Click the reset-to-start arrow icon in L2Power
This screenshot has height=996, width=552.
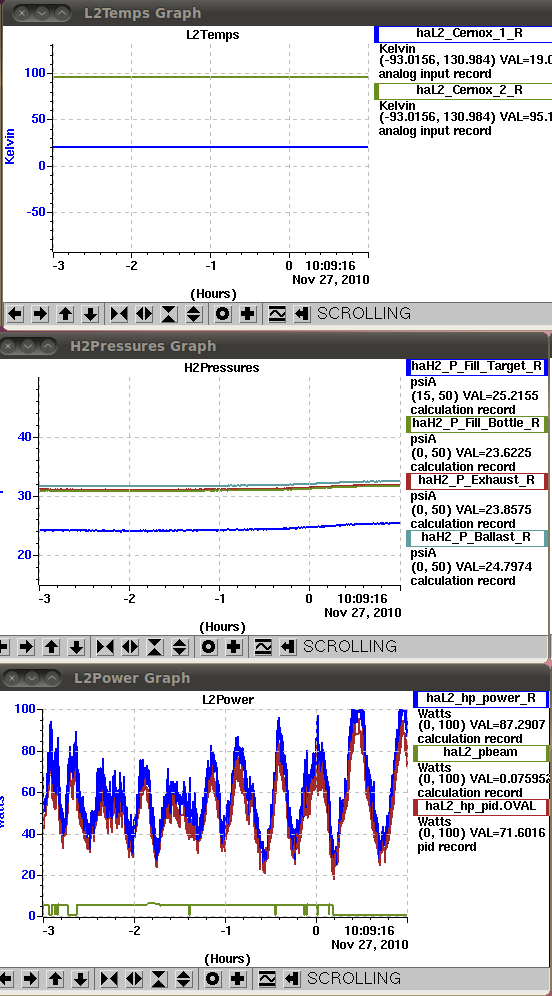tap(292, 978)
